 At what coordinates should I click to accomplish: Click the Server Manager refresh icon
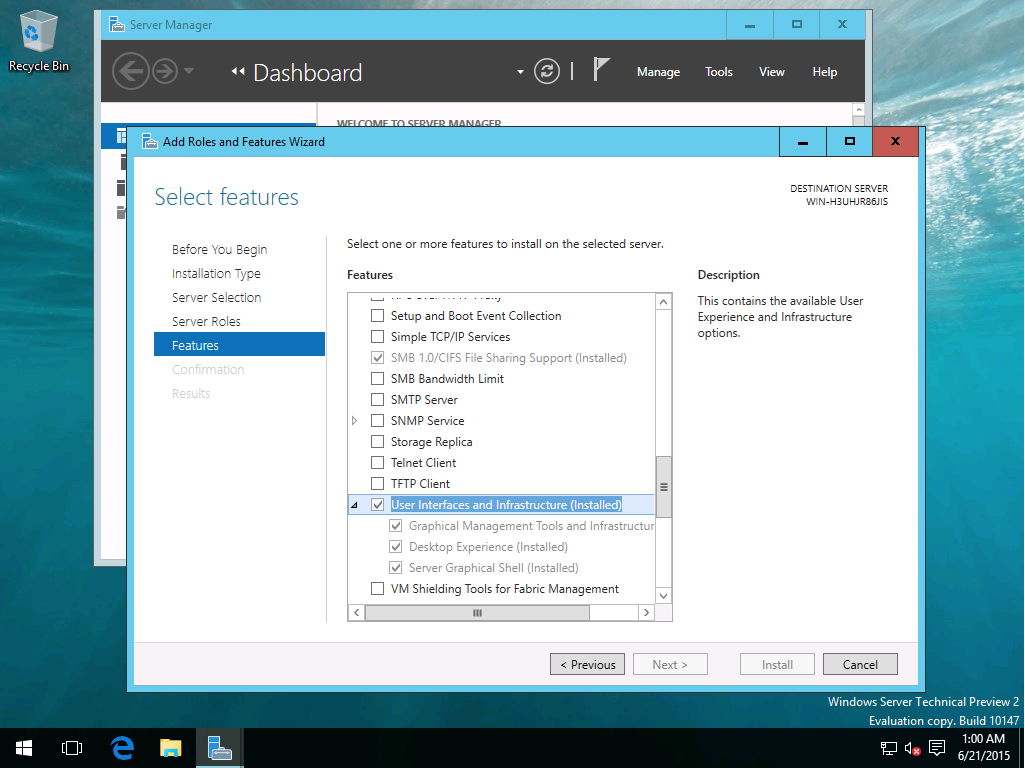(x=547, y=71)
